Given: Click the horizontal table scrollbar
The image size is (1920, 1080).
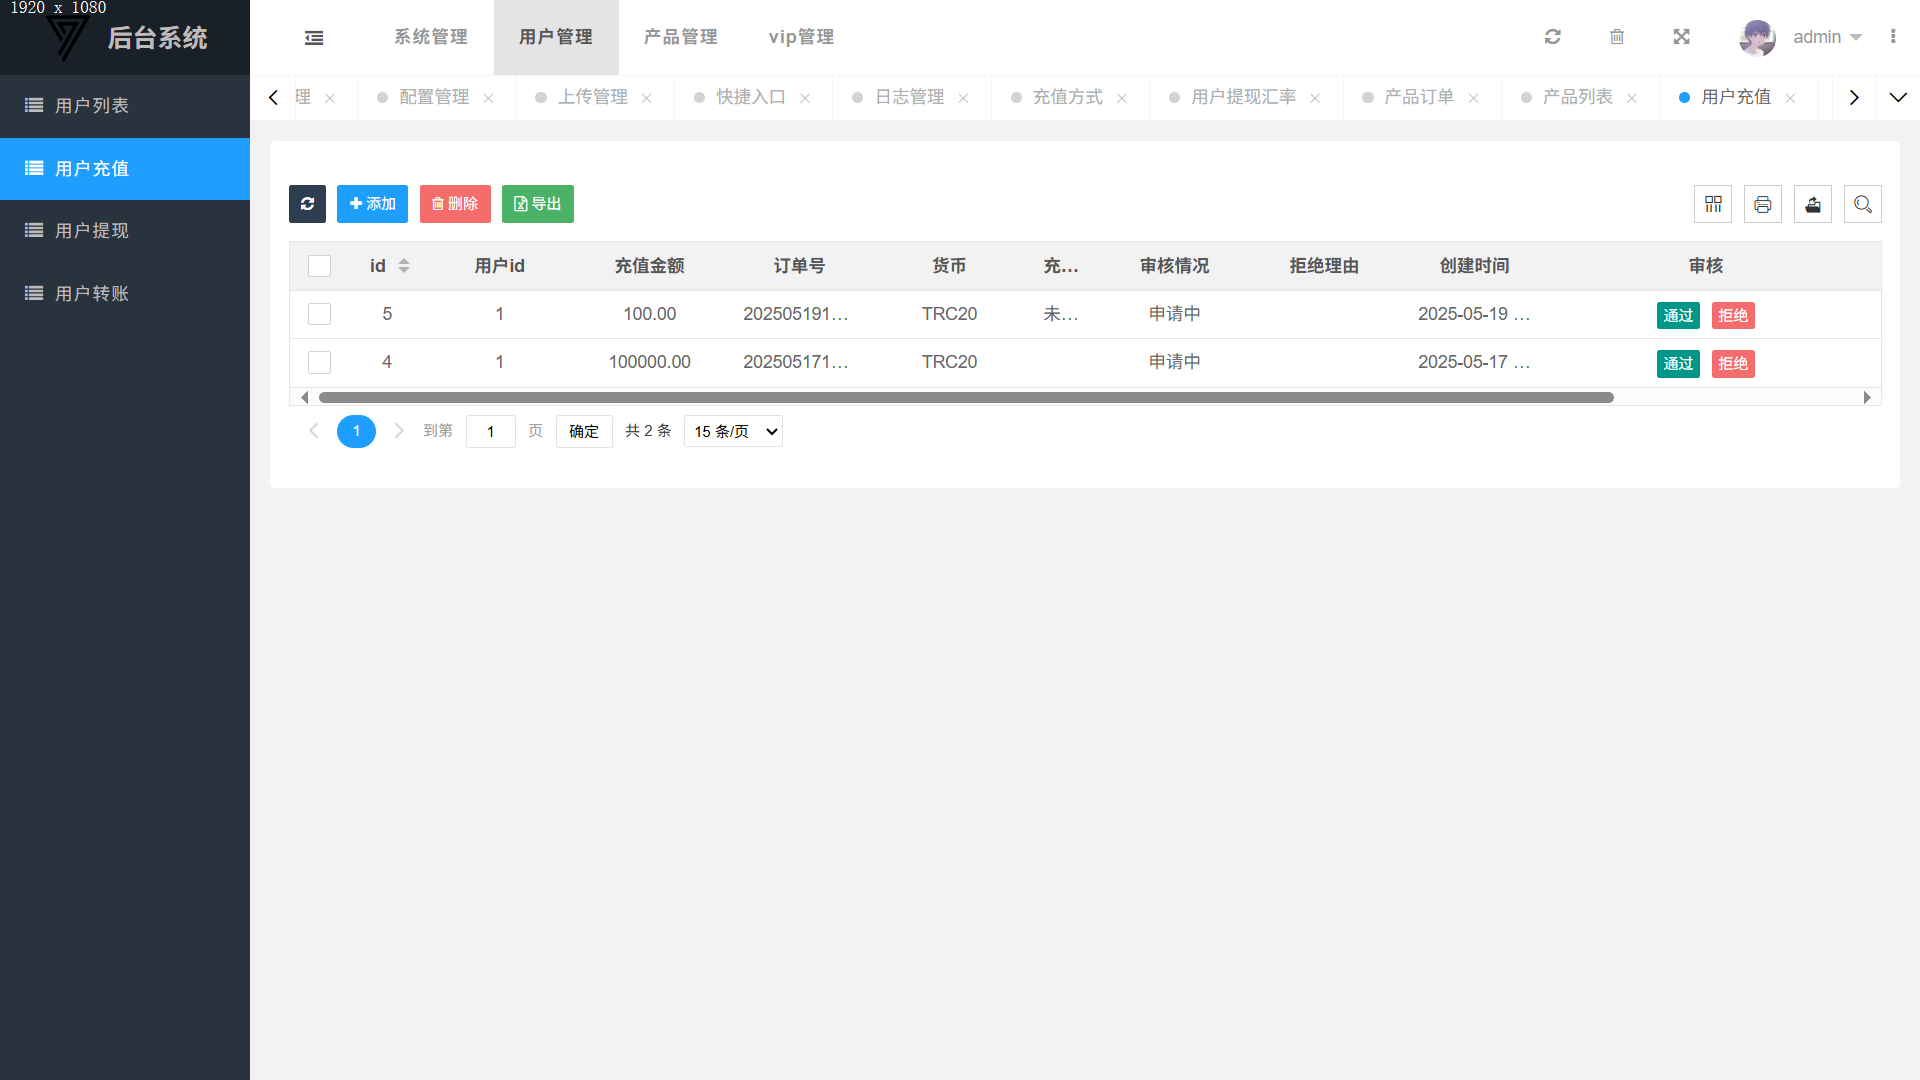Looking at the screenshot, I should click(x=965, y=398).
